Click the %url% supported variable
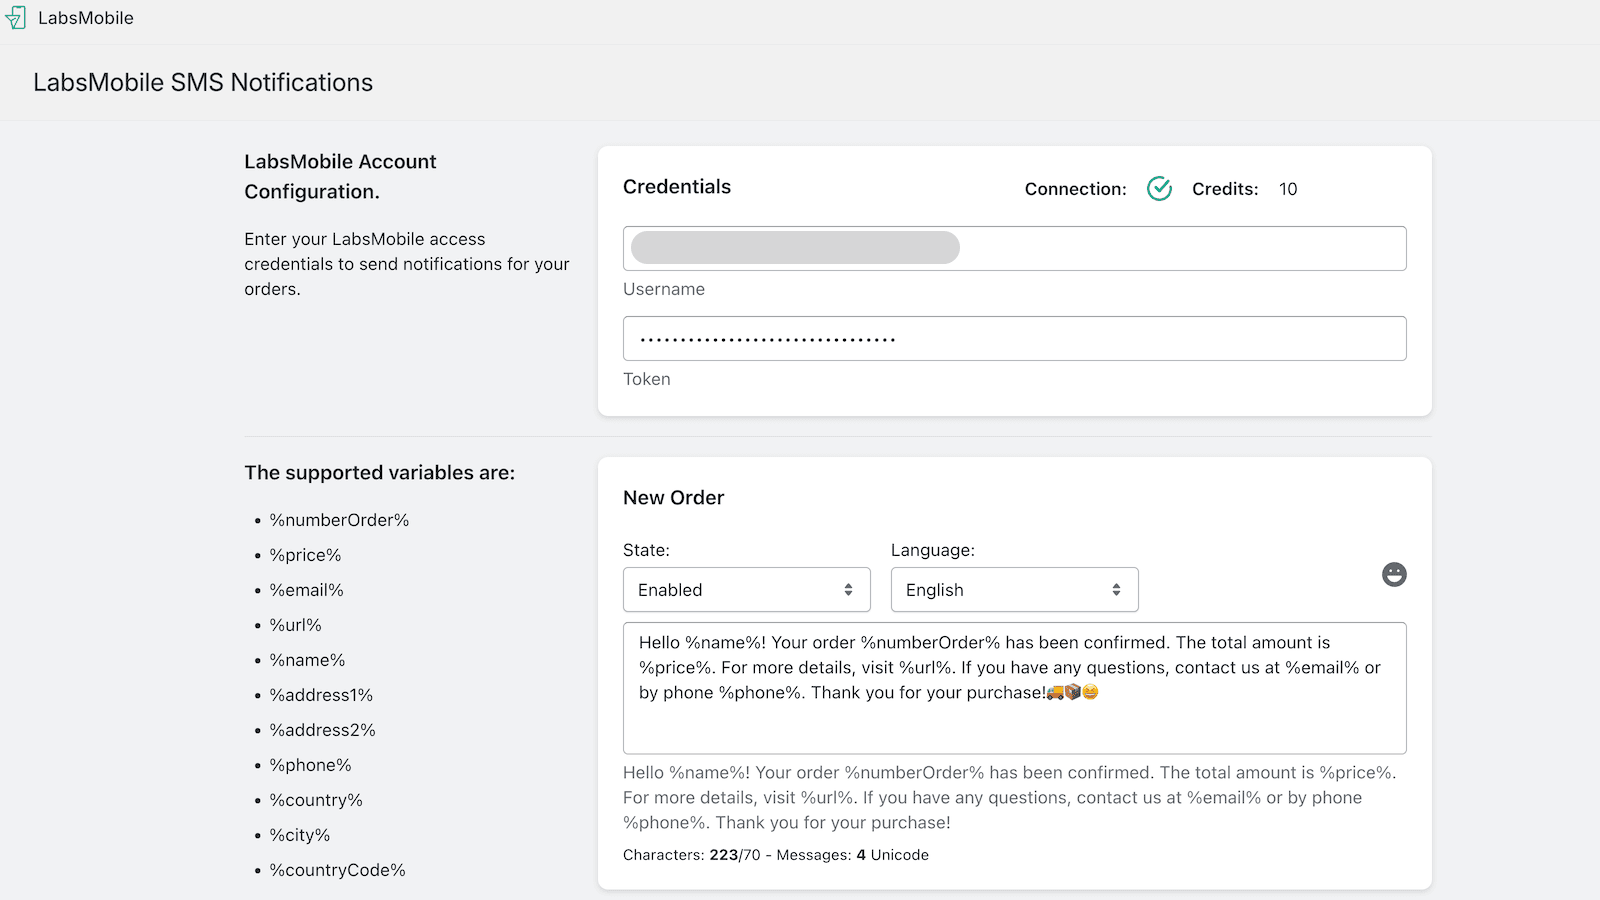 295,625
